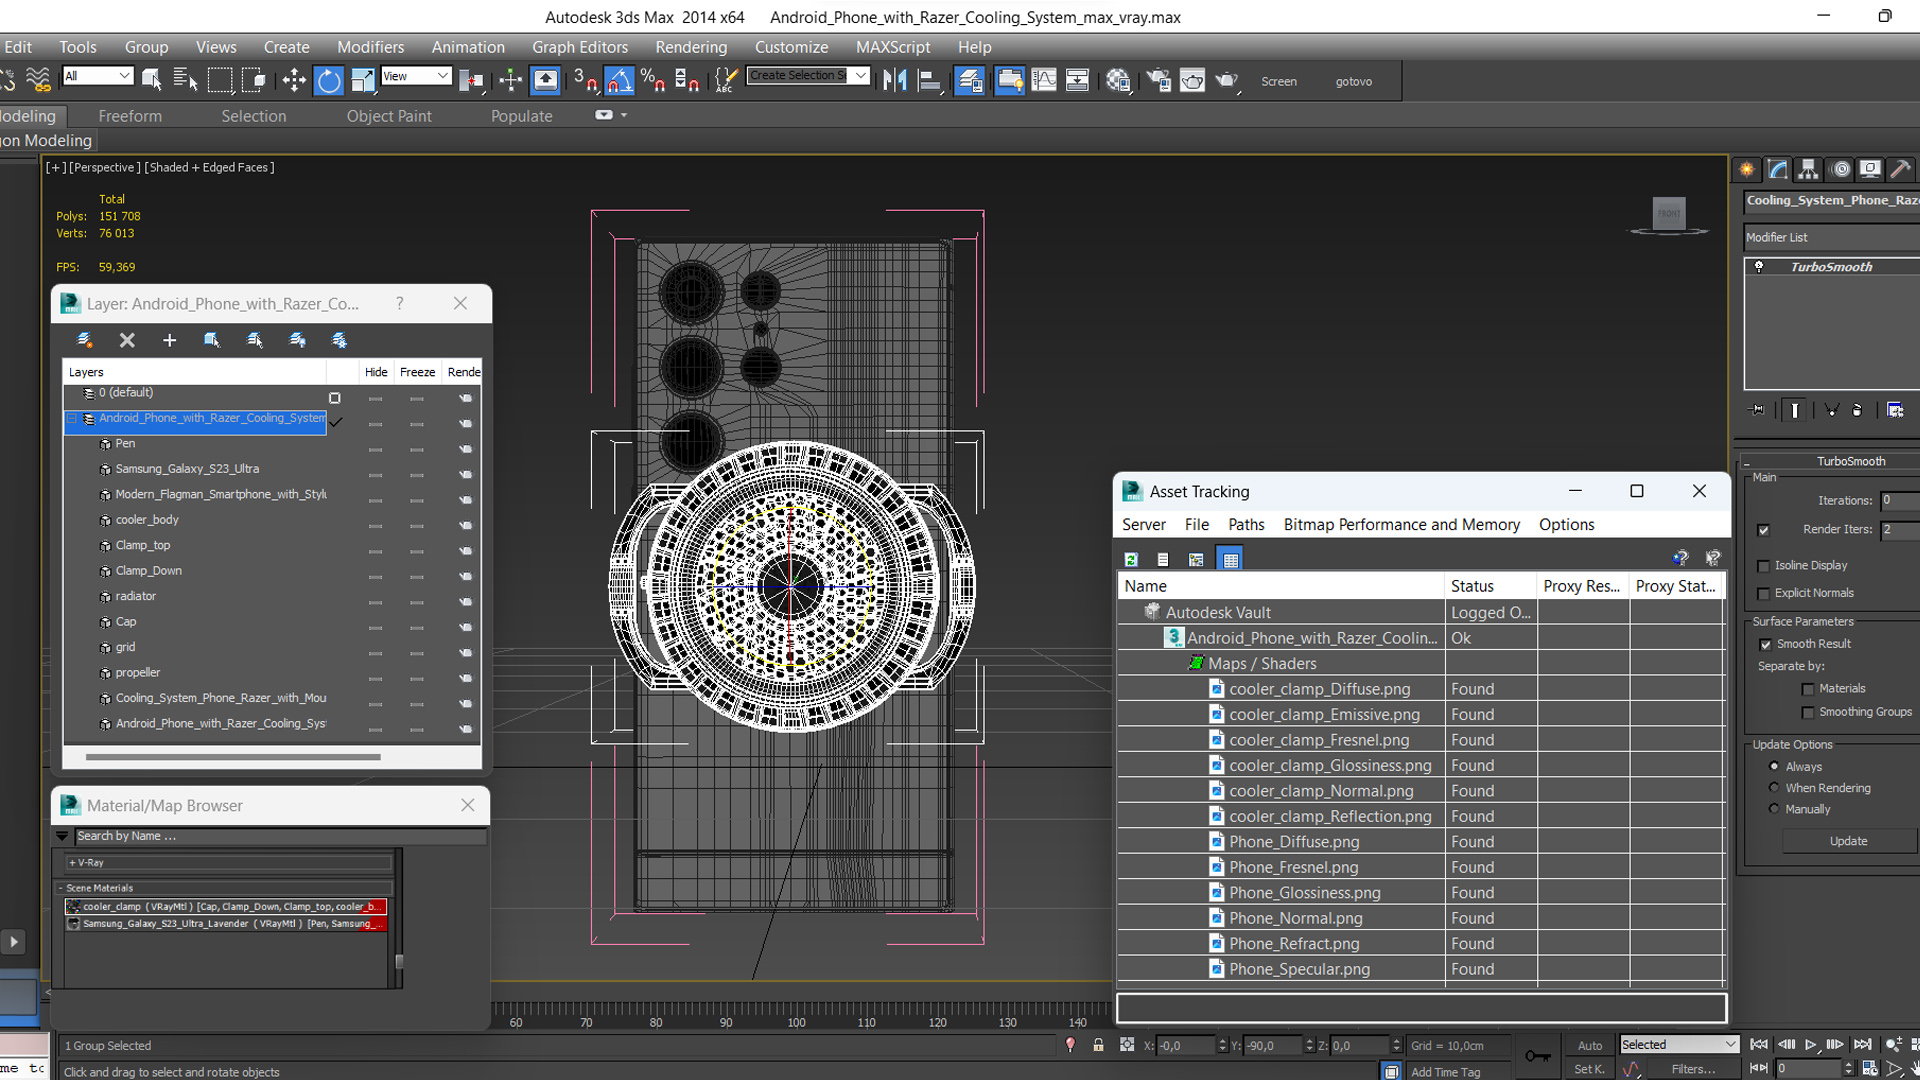Viewport: 1920px width, 1080px height.
Task: Collapse the Android_Phone layer tree node
Action: coord(72,419)
